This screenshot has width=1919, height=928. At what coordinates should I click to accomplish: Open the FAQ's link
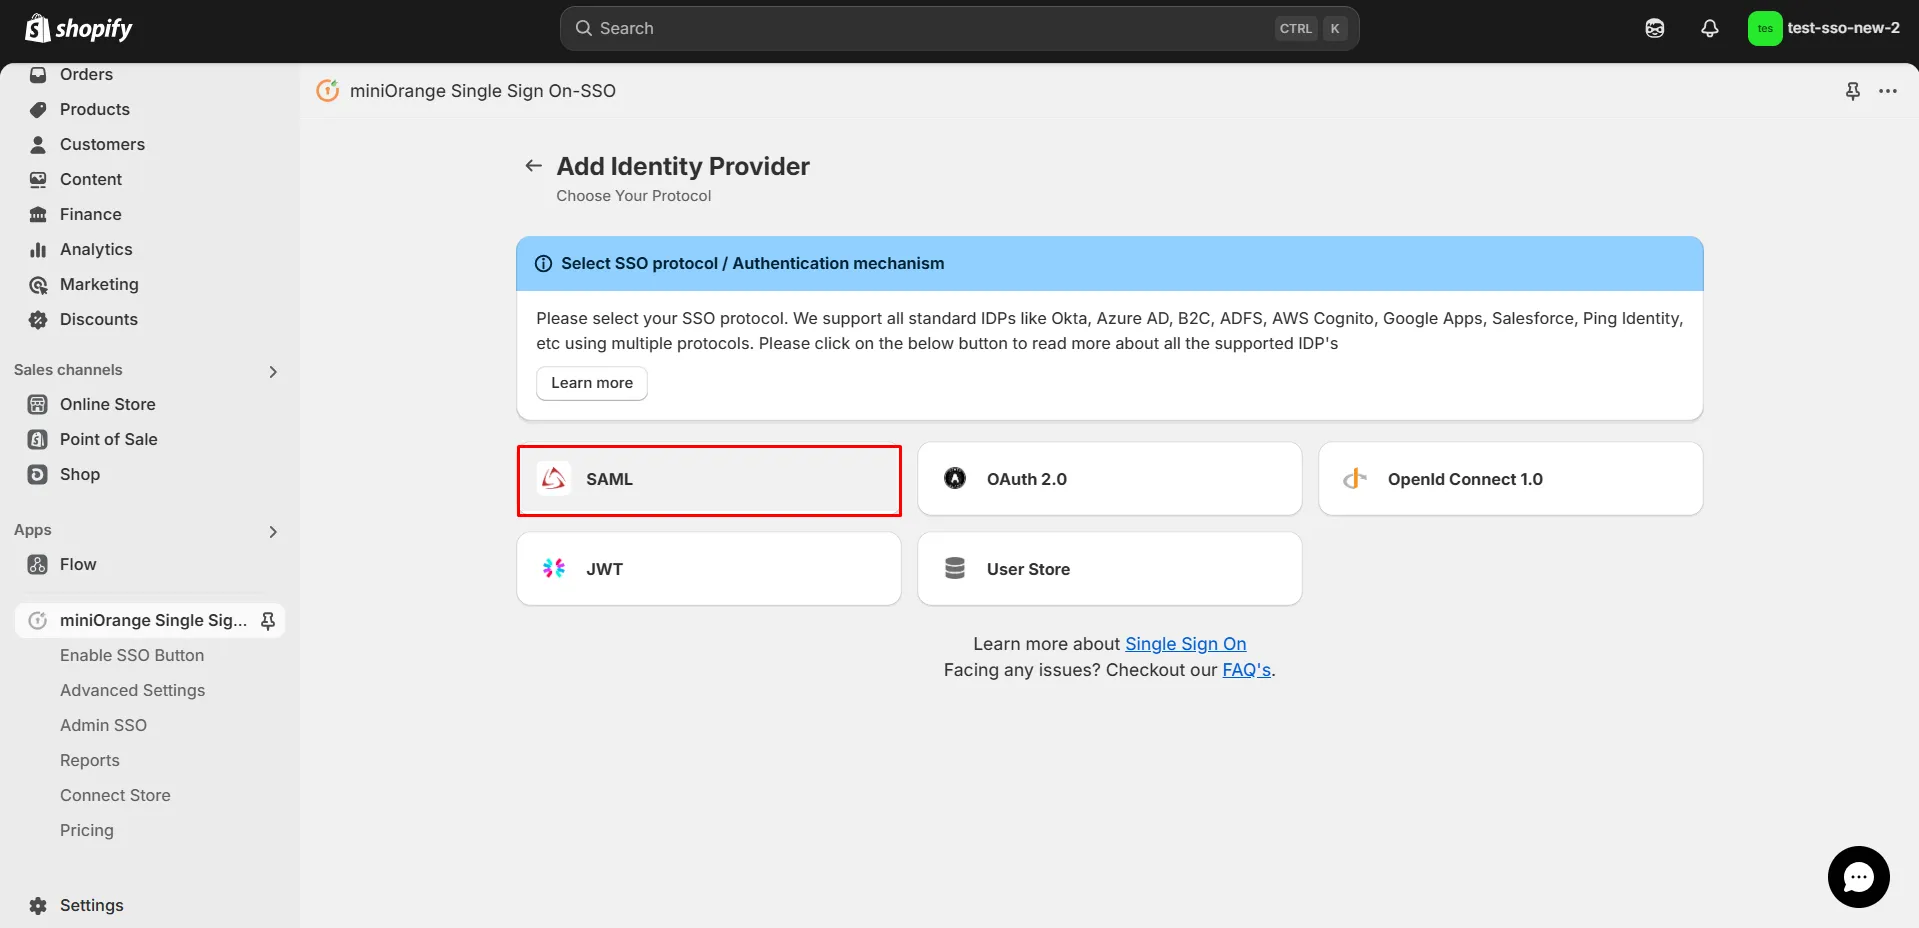click(x=1247, y=670)
